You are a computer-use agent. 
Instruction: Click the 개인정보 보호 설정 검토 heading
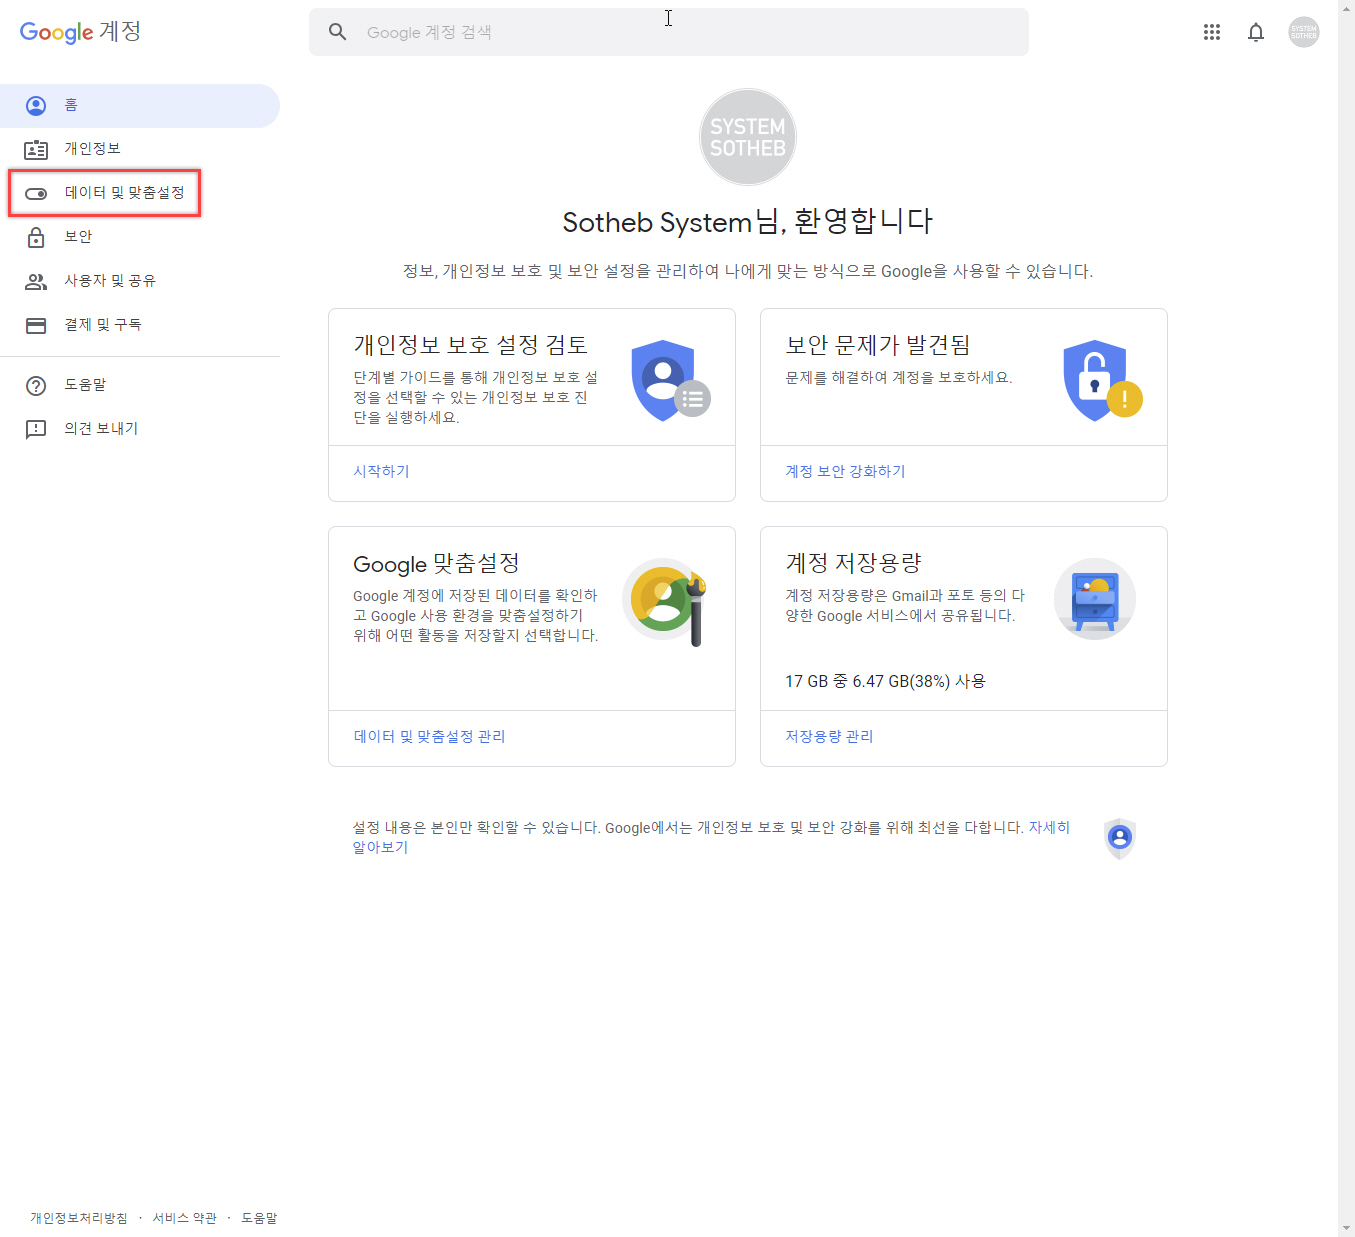[470, 345]
